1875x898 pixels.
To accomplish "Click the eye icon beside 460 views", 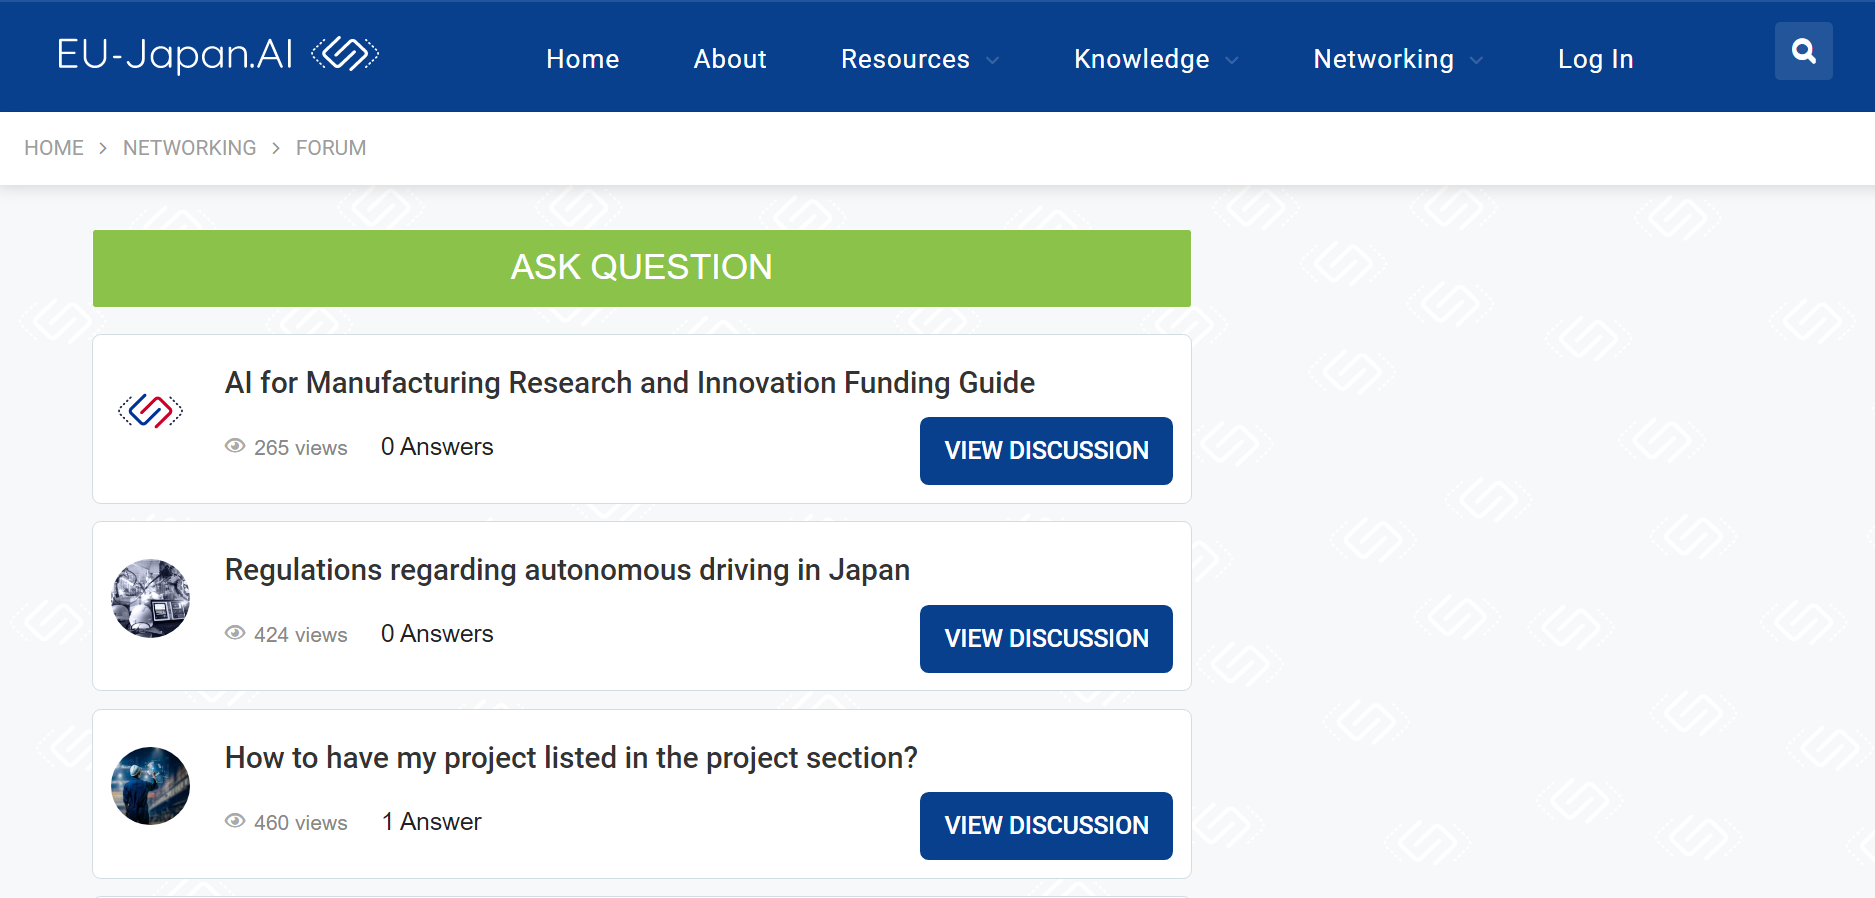I will point(235,821).
